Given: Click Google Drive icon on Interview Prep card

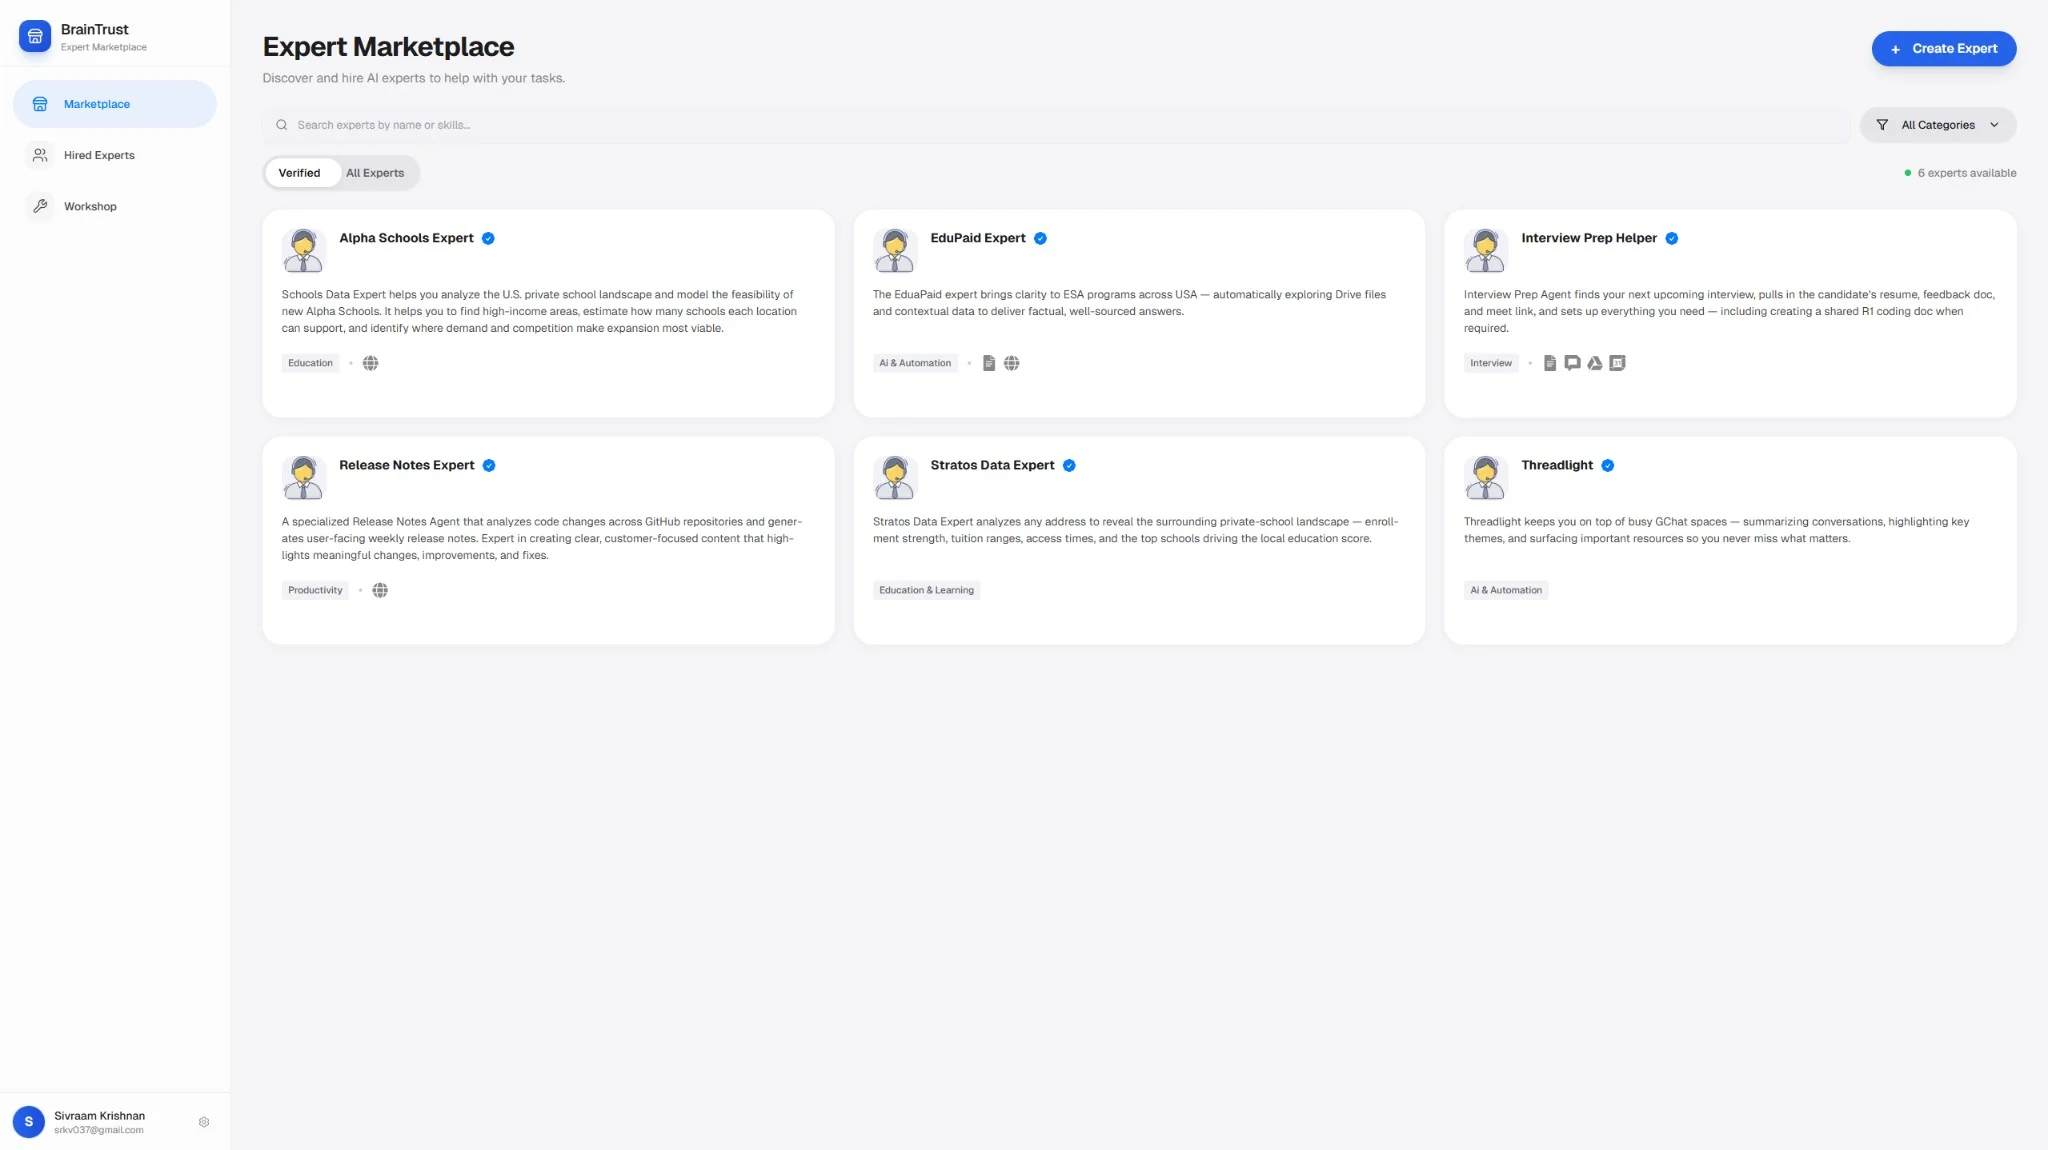Looking at the screenshot, I should [1595, 363].
